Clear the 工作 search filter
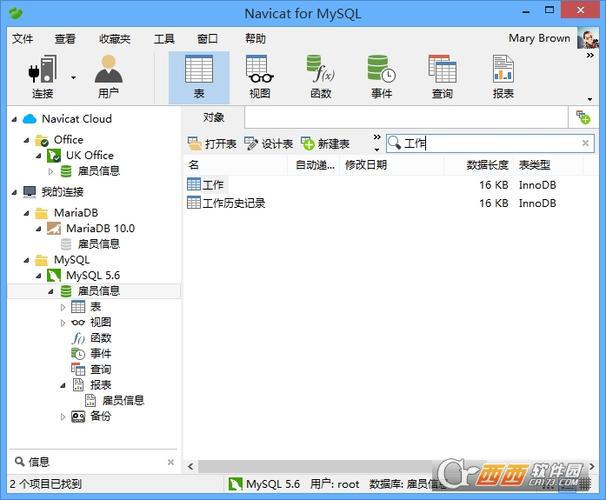Viewport: 606px width, 500px height. point(585,143)
